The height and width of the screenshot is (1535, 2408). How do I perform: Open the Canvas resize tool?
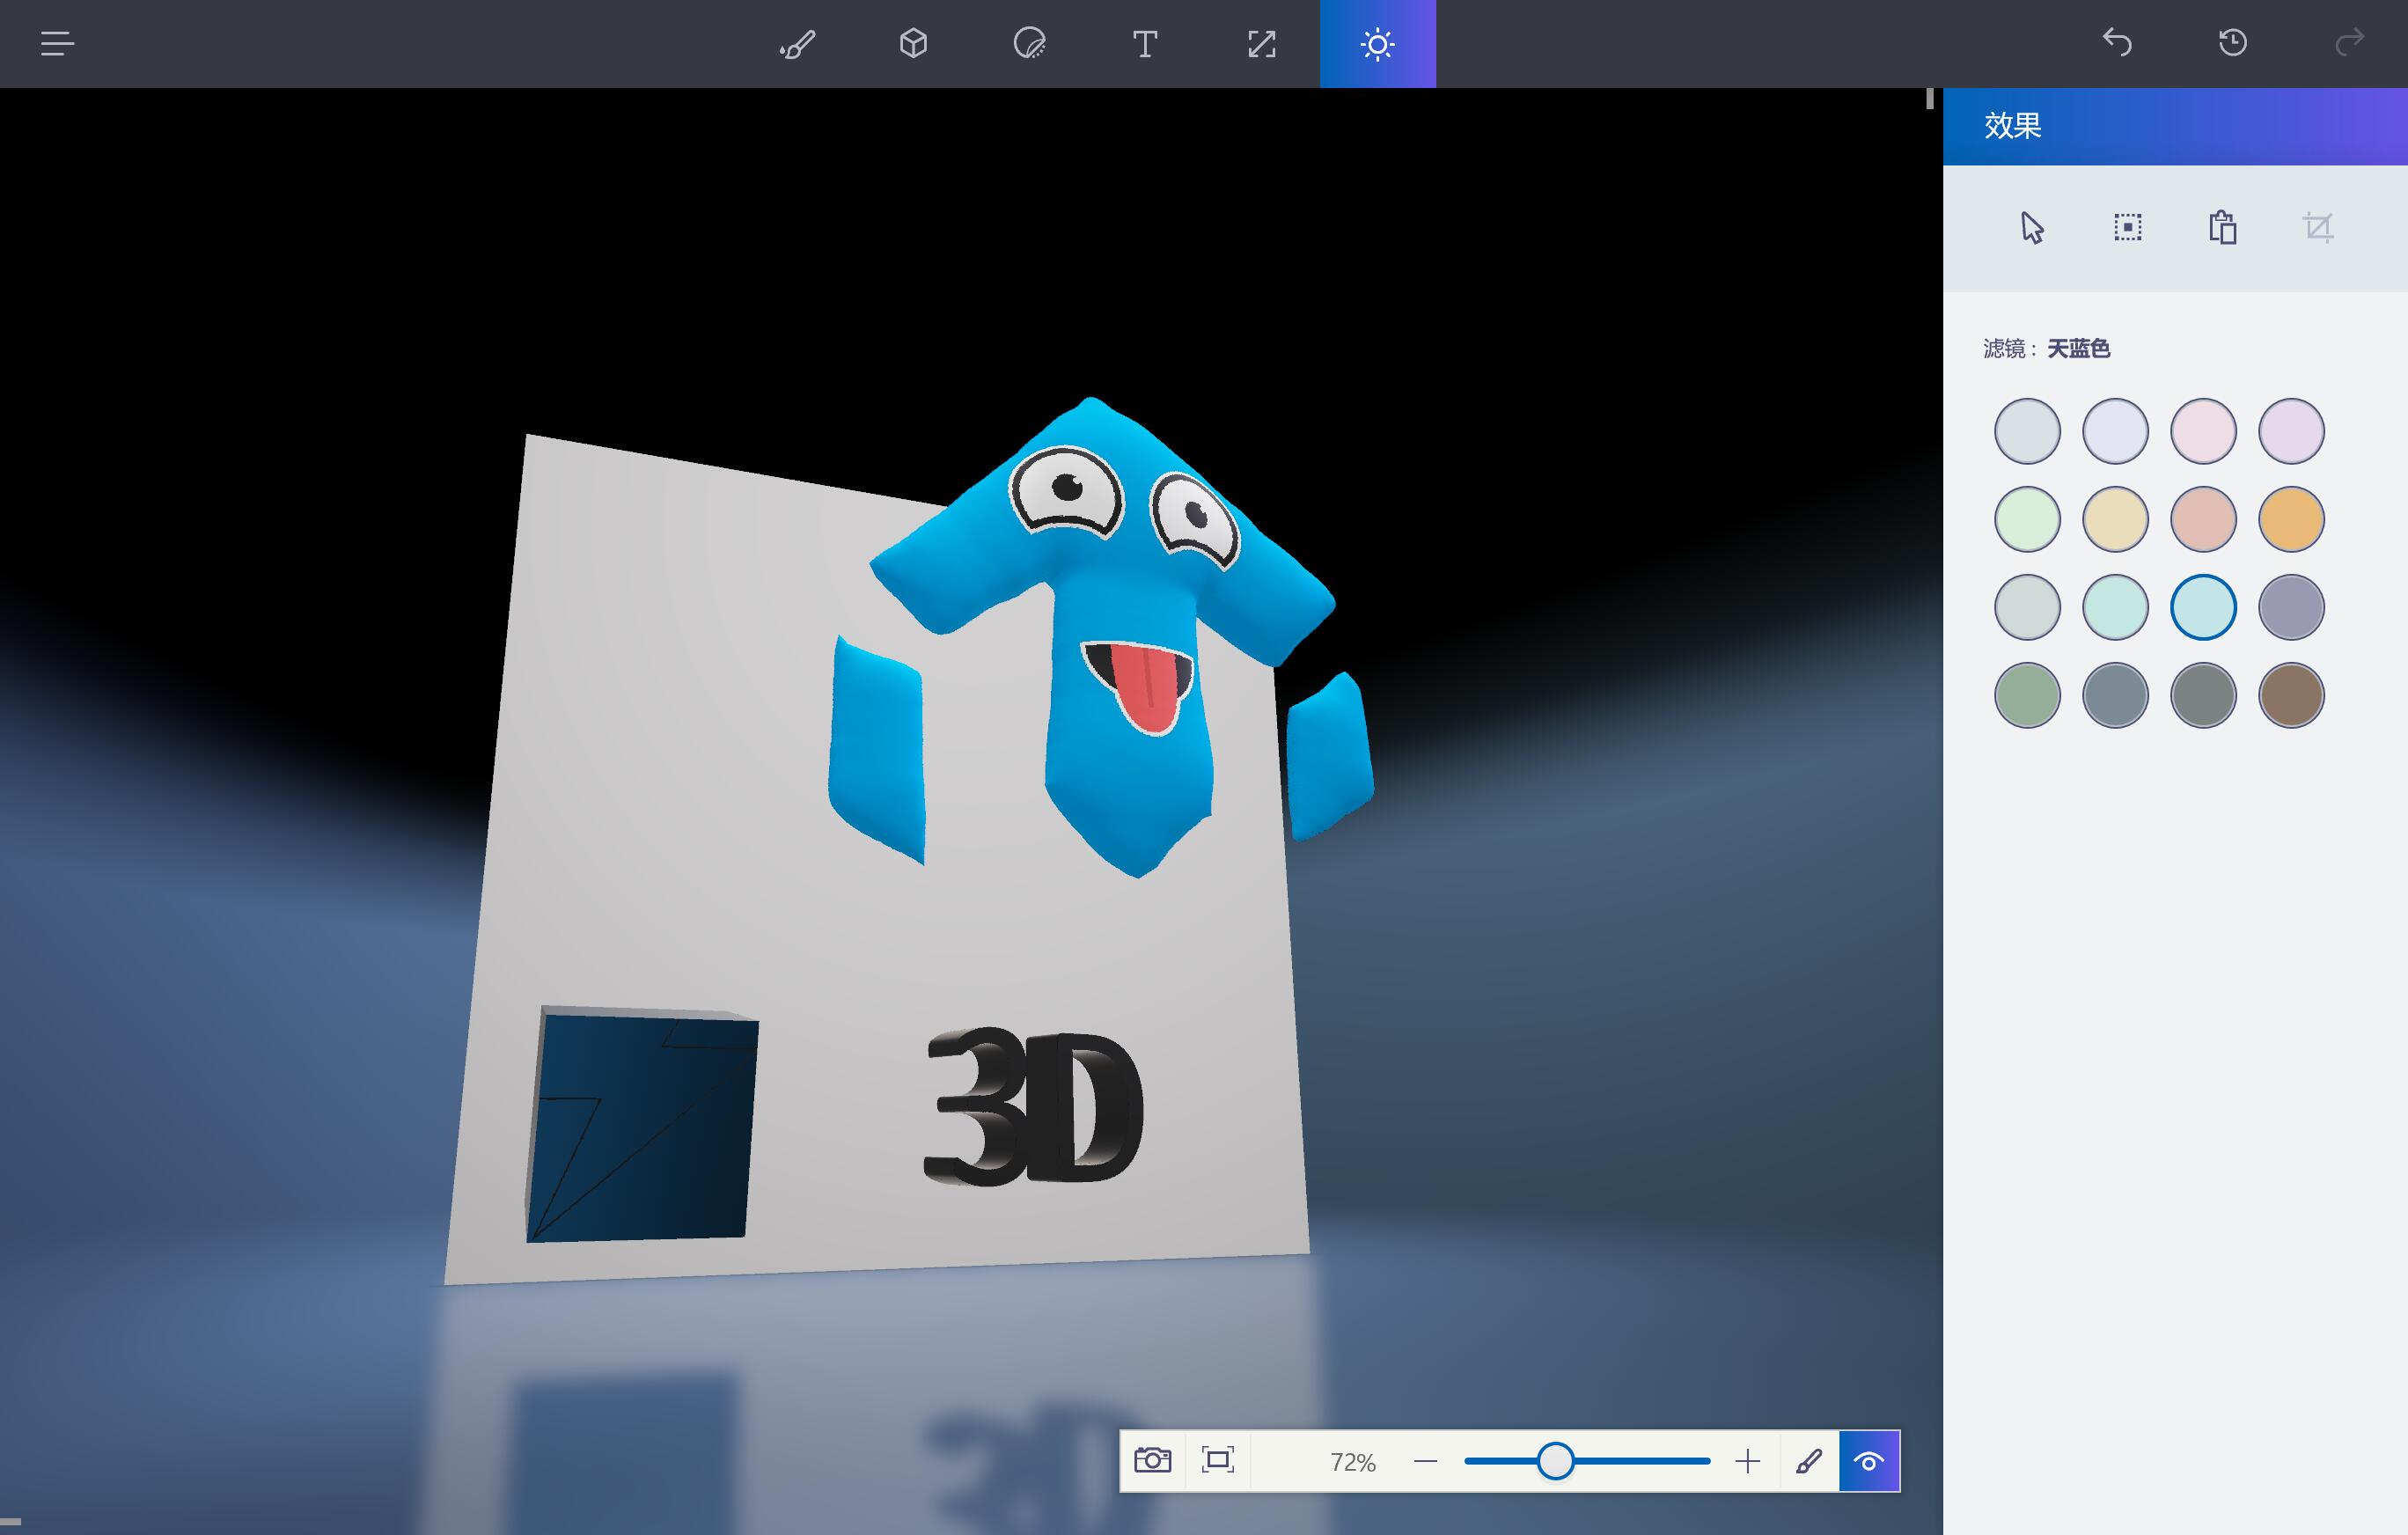1261,44
